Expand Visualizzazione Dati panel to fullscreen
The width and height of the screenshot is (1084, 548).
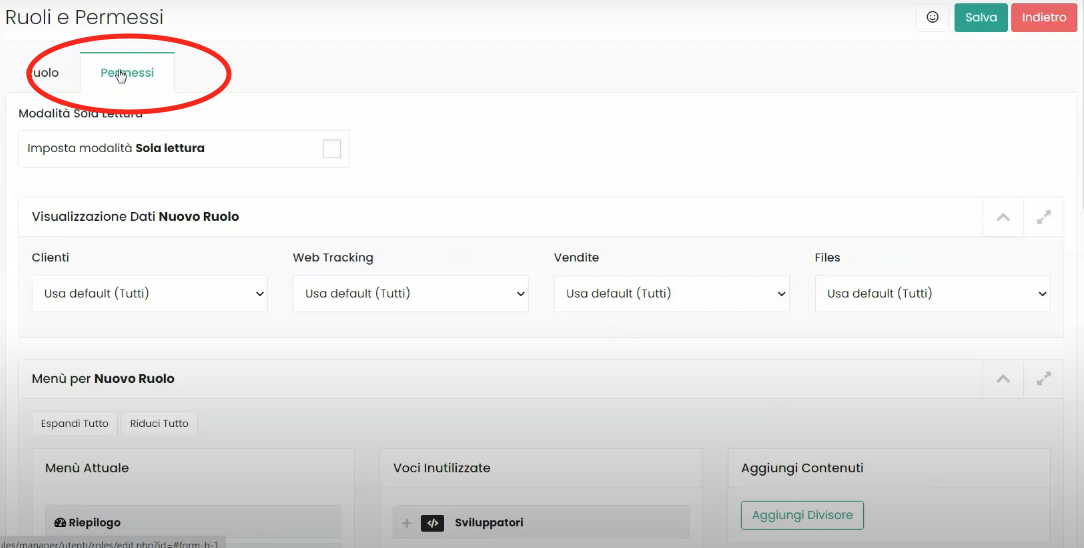(1043, 217)
